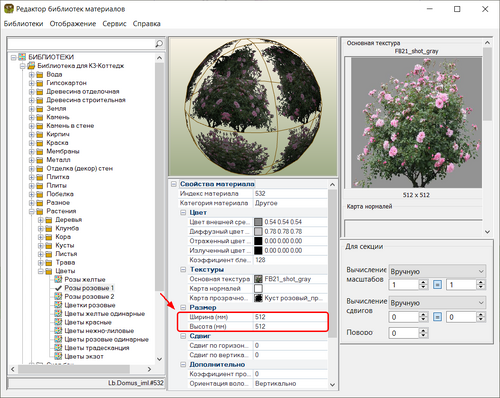Select the Земля folder icon

point(40,109)
